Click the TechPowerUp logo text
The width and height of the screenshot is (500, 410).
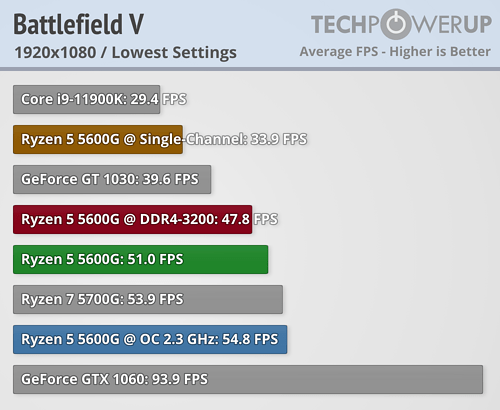[x=401, y=24]
